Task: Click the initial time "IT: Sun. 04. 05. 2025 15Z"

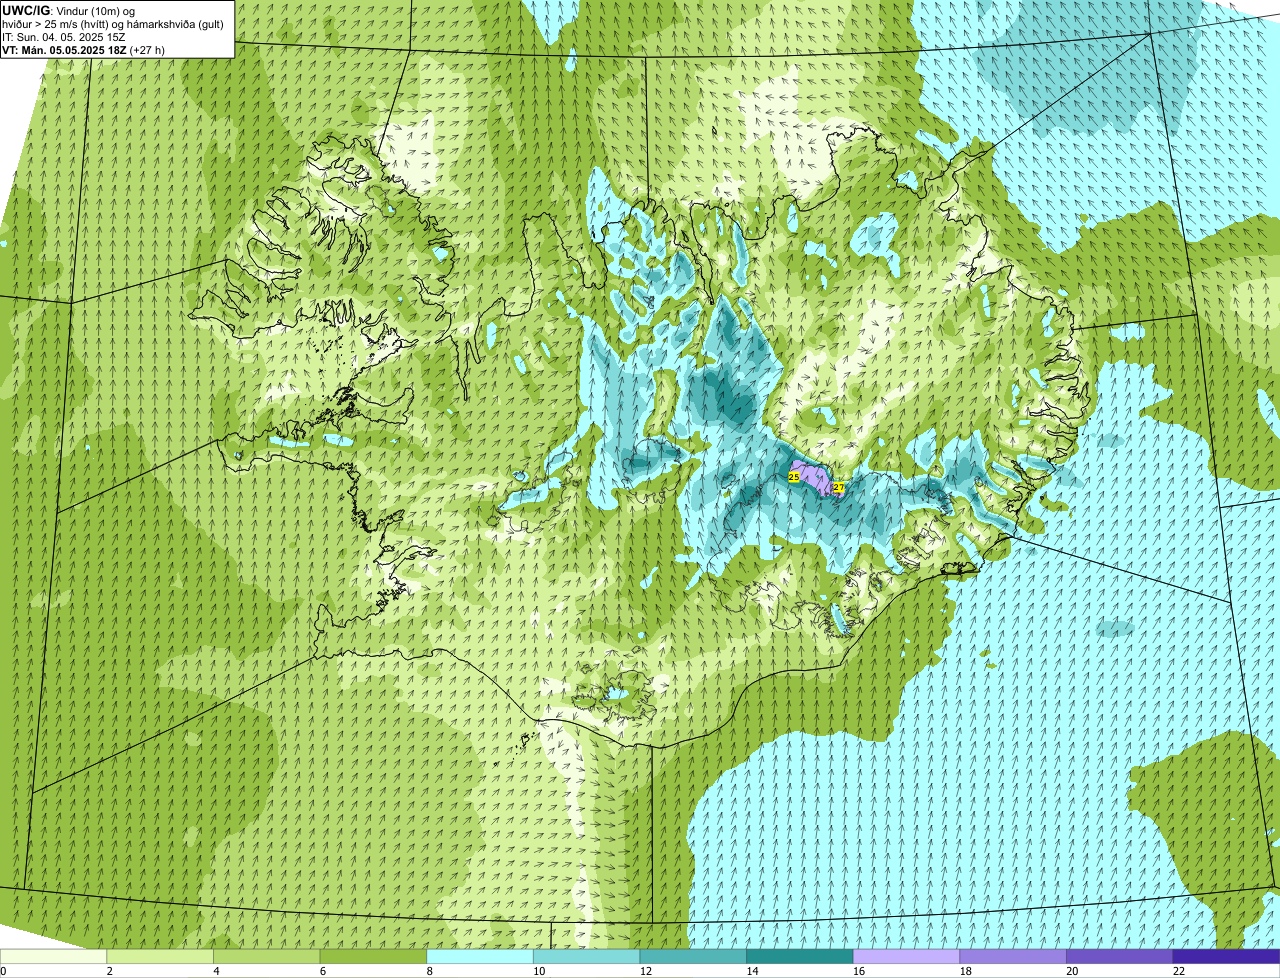Action: tap(64, 36)
